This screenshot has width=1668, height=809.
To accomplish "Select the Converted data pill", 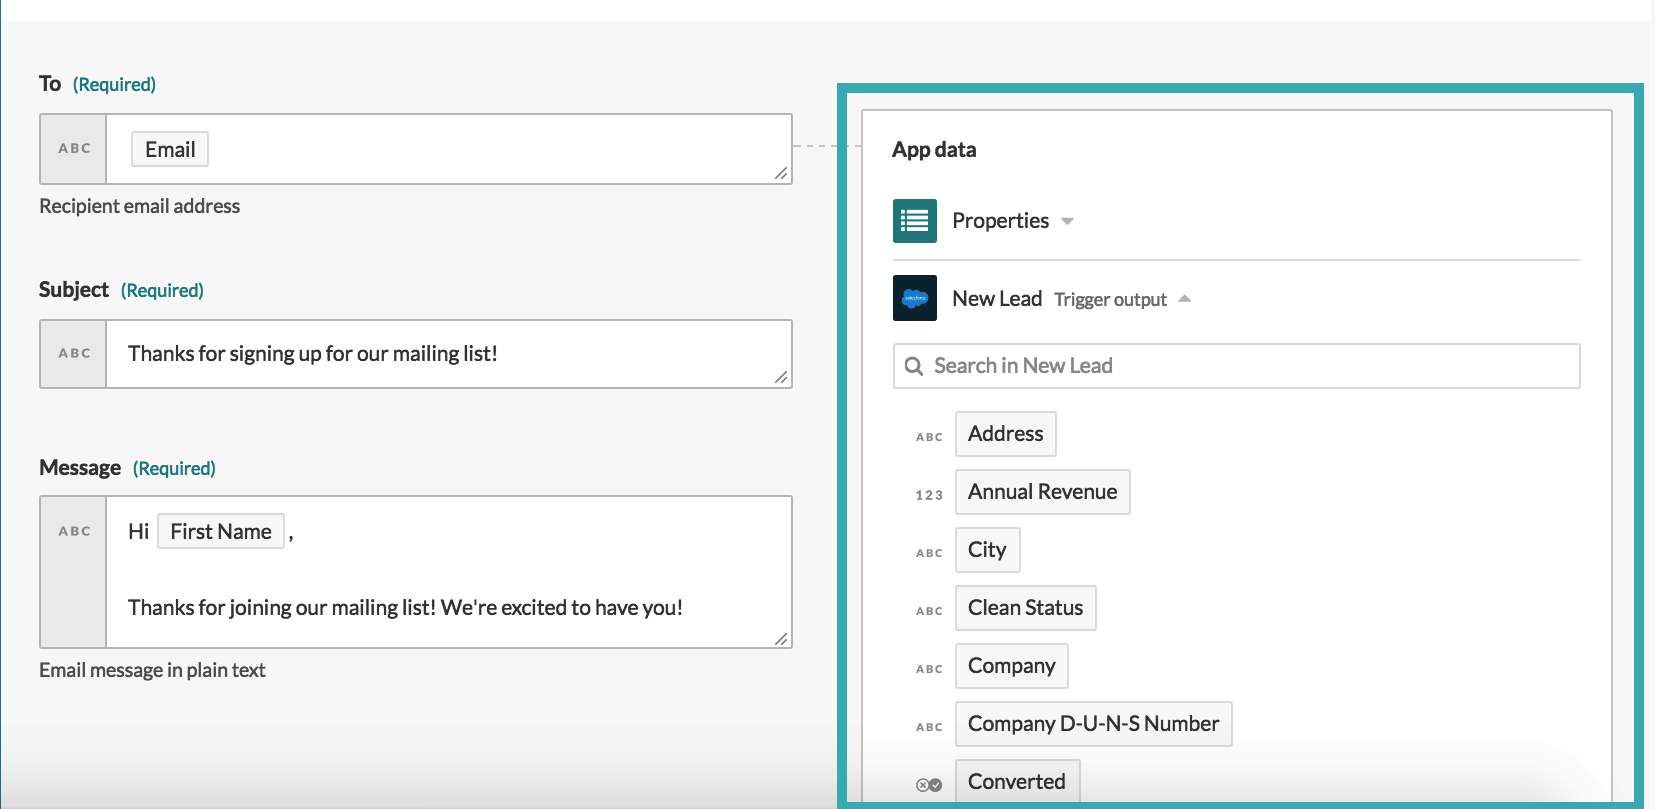I will click(1017, 781).
